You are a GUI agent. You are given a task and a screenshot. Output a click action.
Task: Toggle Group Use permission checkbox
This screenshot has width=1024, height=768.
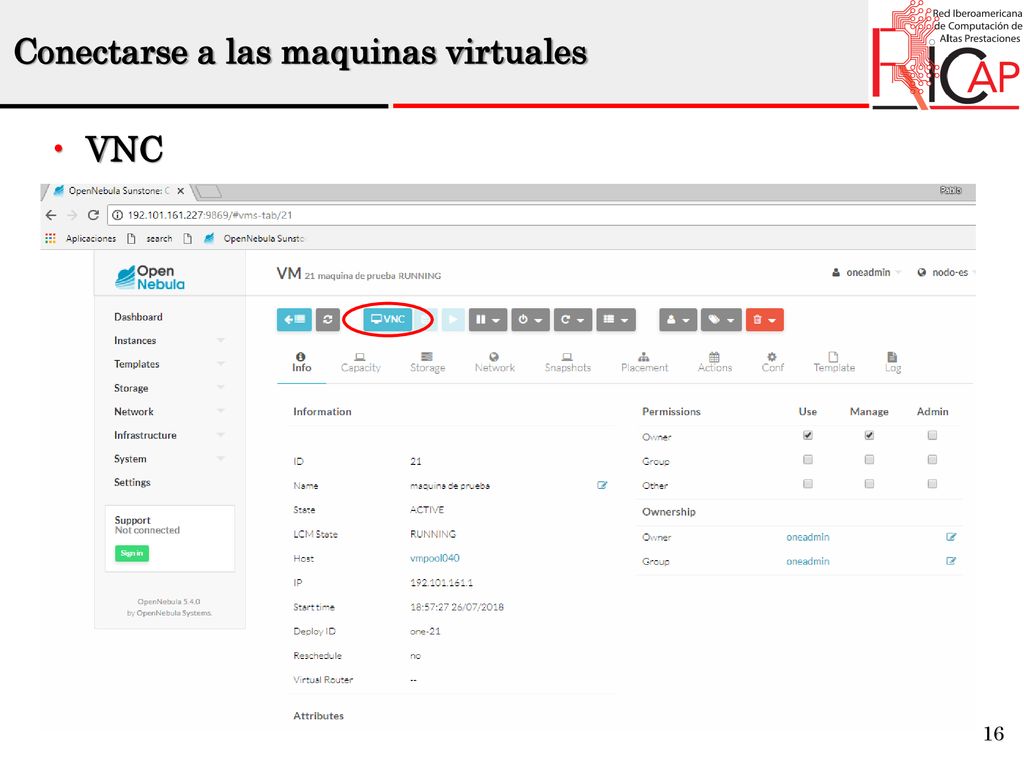click(808, 460)
